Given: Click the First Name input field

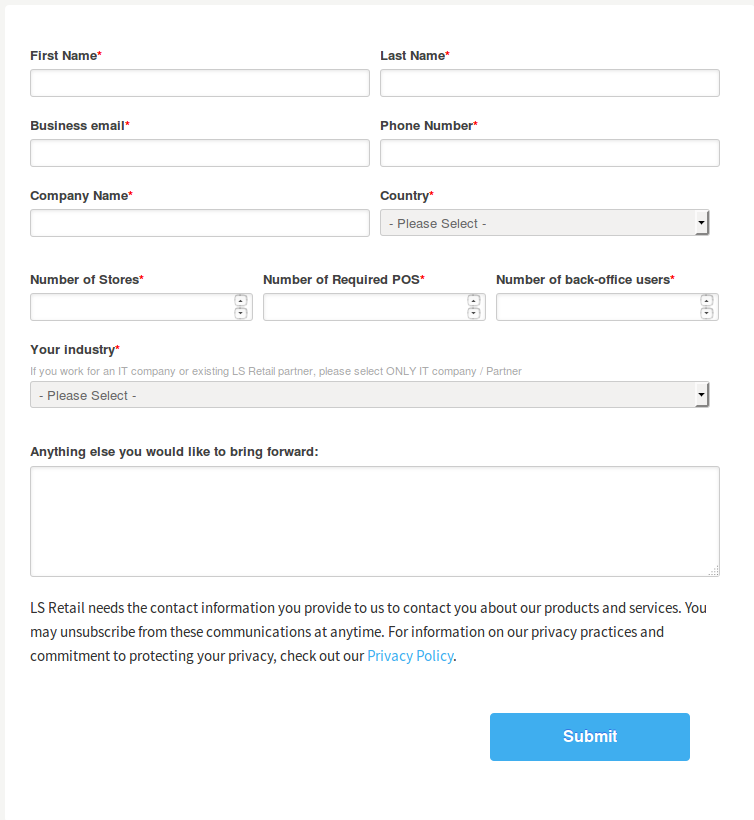Looking at the screenshot, I should point(199,83).
